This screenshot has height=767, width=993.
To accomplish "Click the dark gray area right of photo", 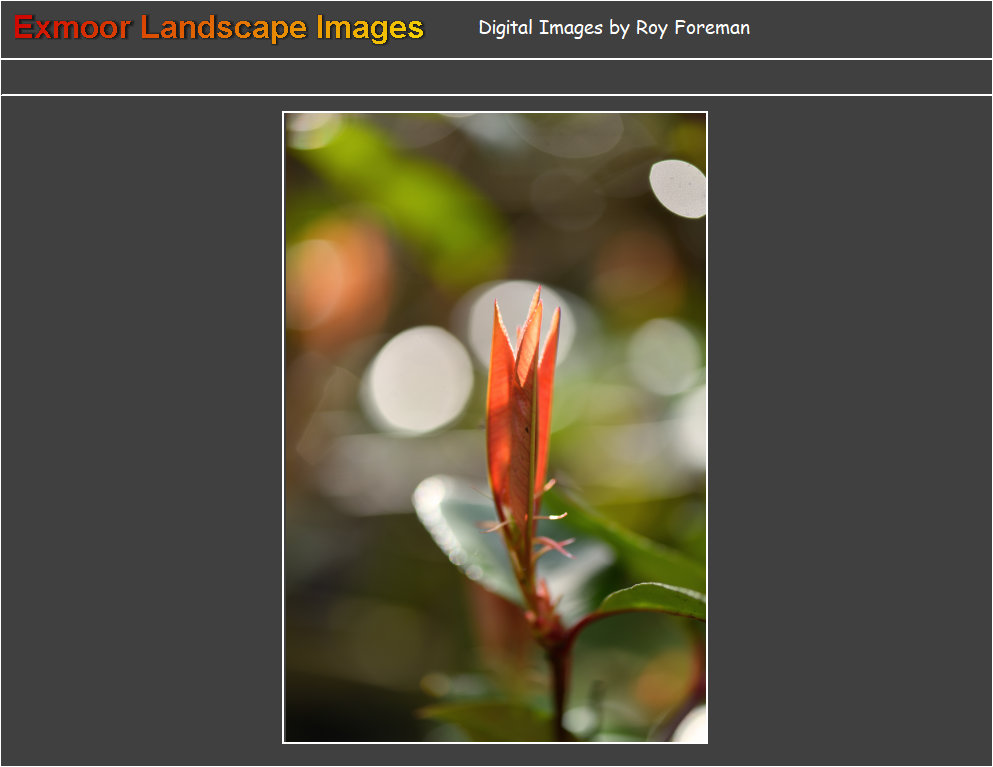I will pyautogui.click(x=850, y=430).
